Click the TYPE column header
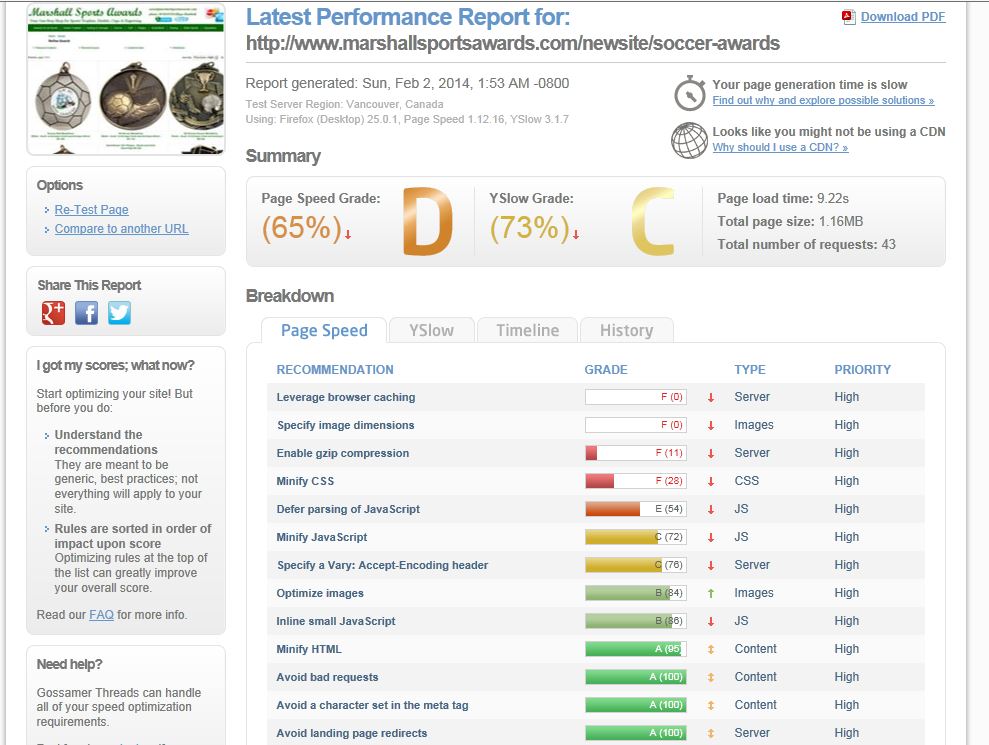 pyautogui.click(x=750, y=370)
